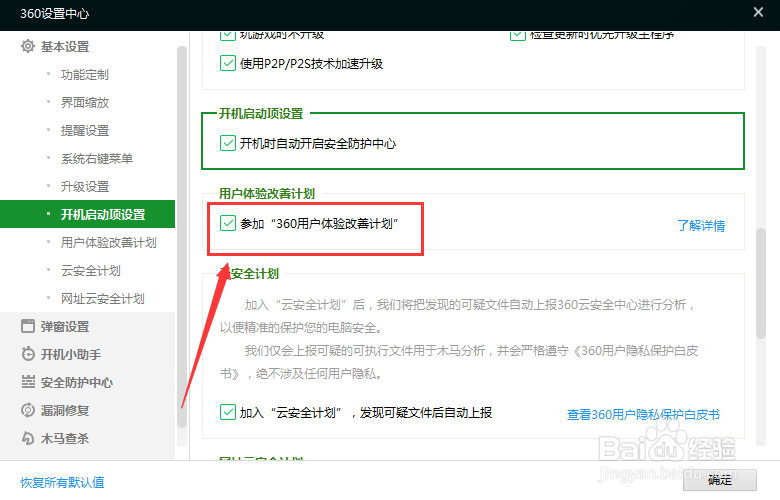The height and width of the screenshot is (500, 780).
Task: Select 开机启动项设置 in sidebar
Action: pos(88,214)
